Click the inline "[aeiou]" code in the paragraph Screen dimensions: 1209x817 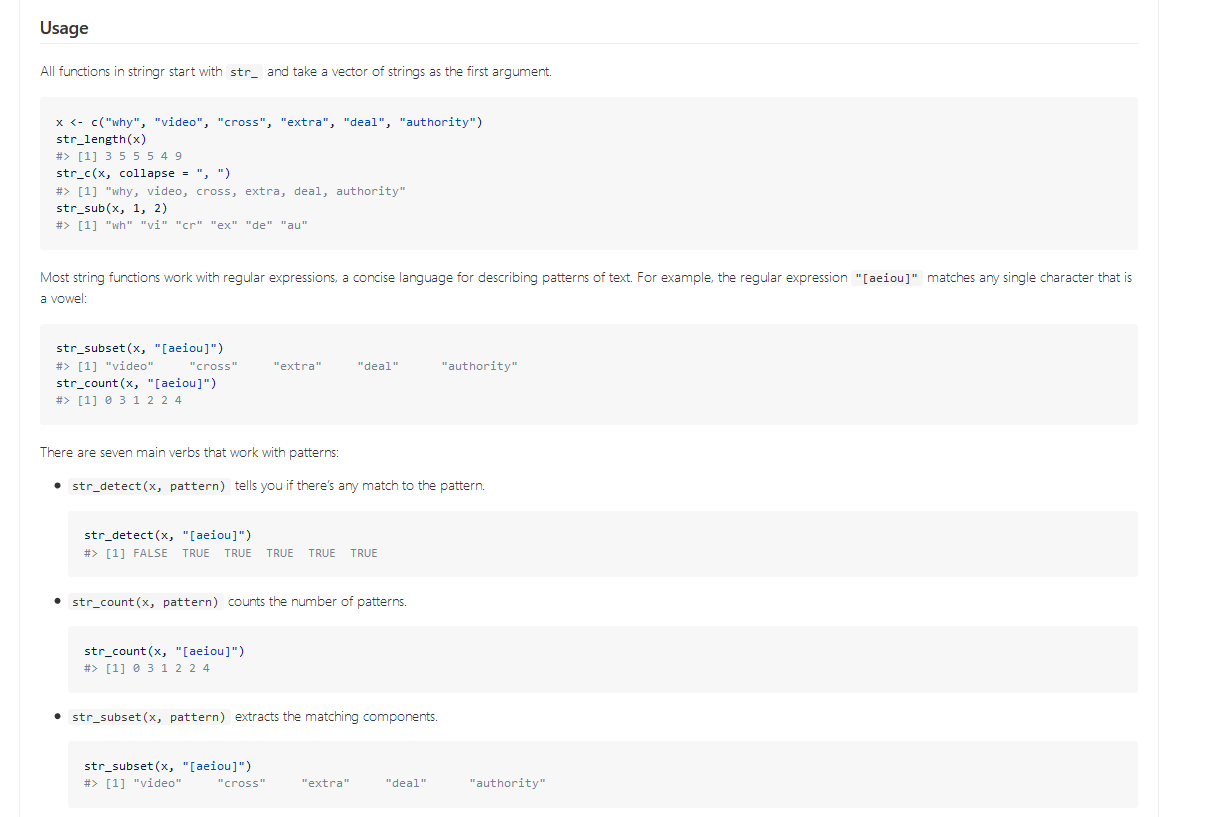pos(887,278)
